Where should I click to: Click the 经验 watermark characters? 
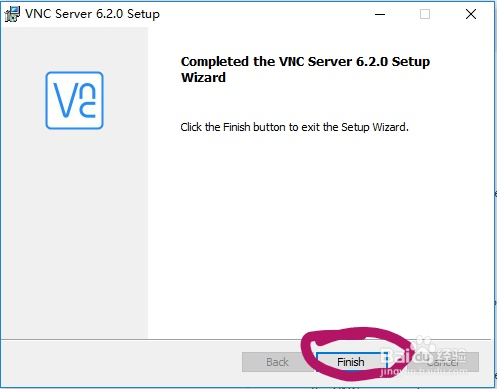453,356
